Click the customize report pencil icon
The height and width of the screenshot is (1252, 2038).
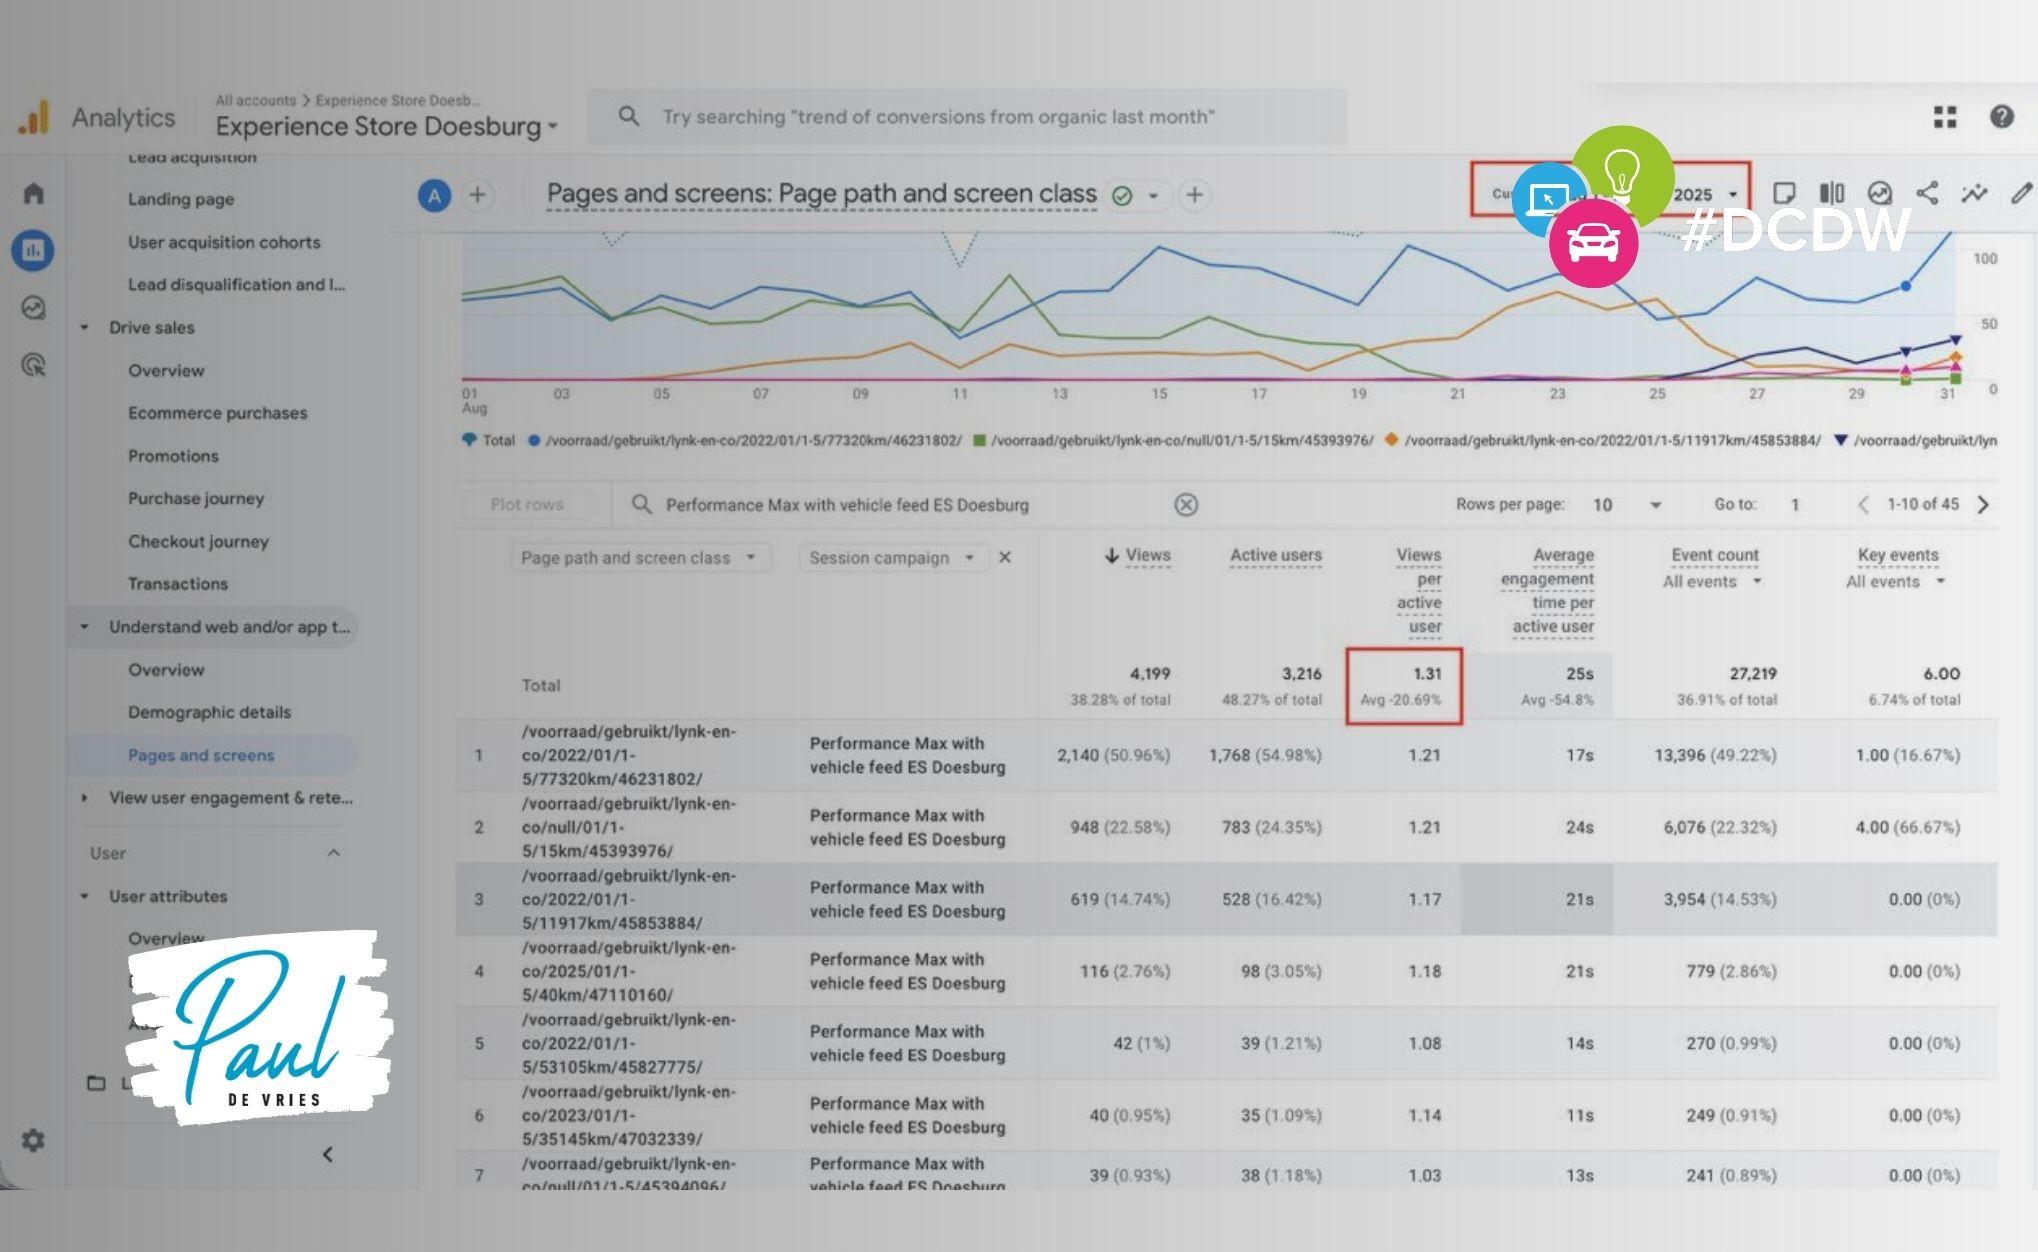pyautogui.click(x=2020, y=194)
